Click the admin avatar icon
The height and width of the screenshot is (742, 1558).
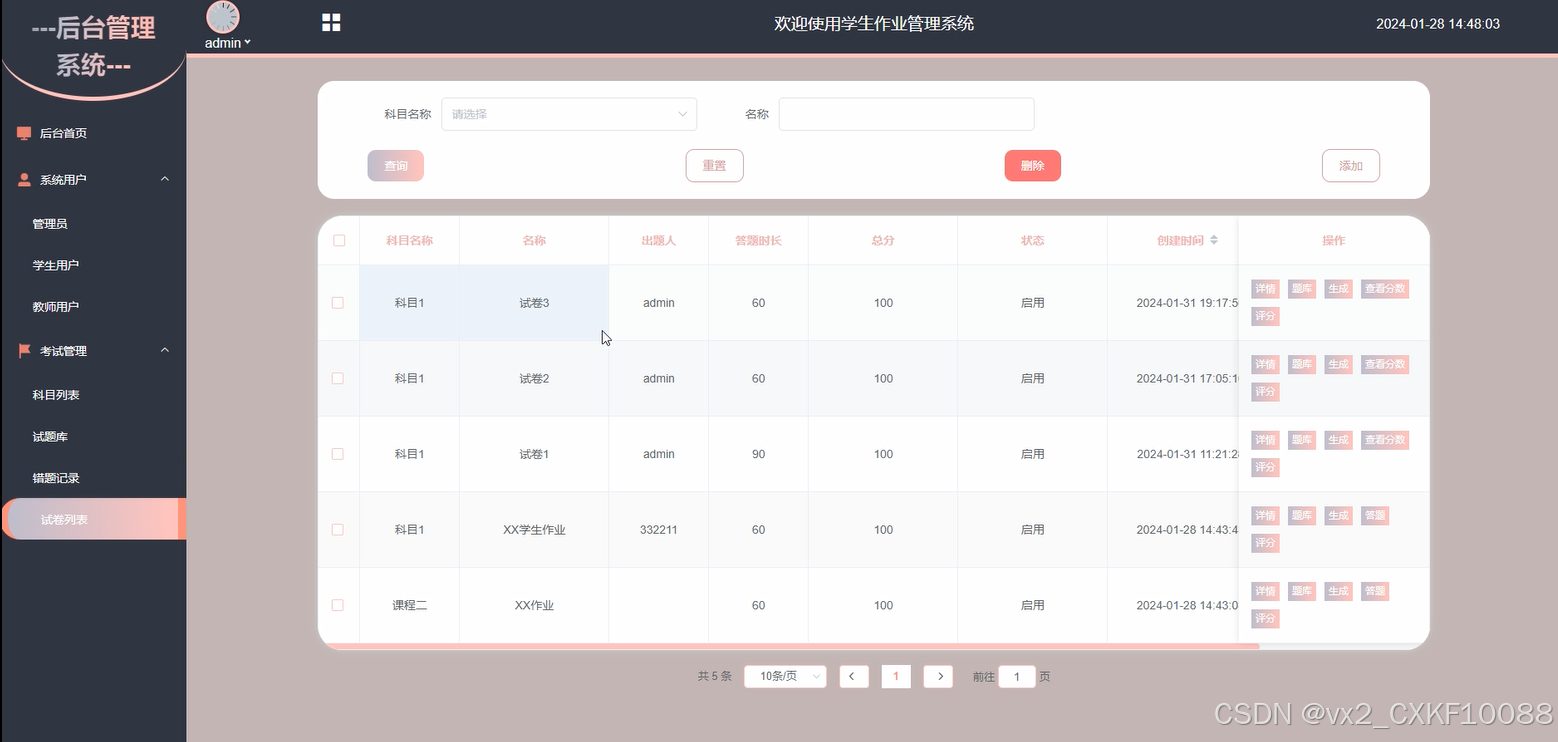(x=223, y=18)
